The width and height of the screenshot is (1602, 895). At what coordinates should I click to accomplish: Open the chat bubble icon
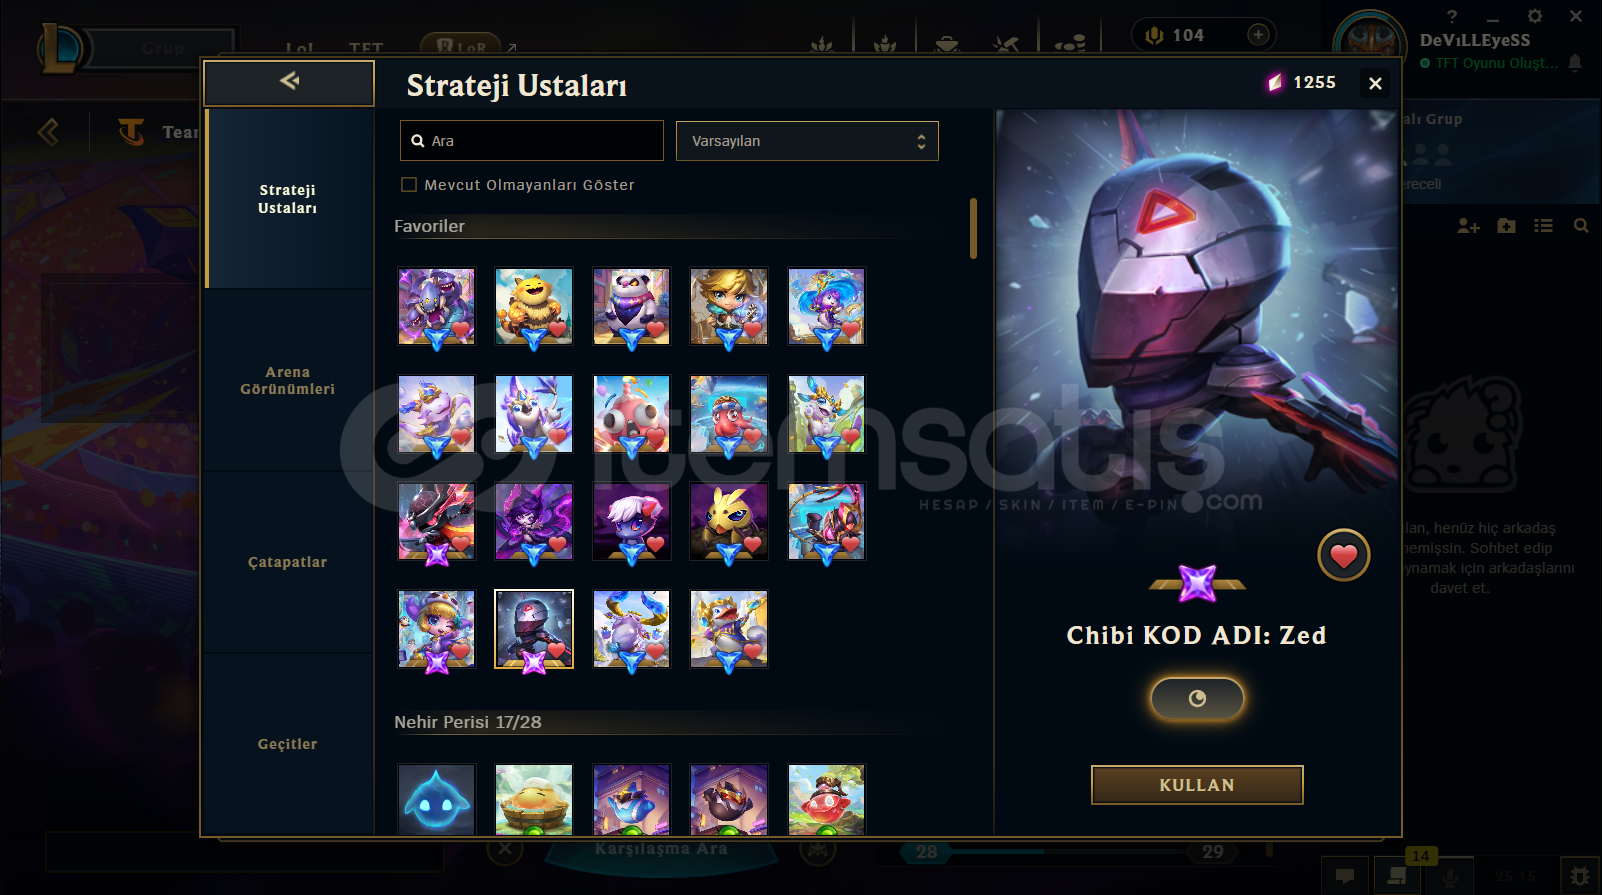pos(1345,876)
